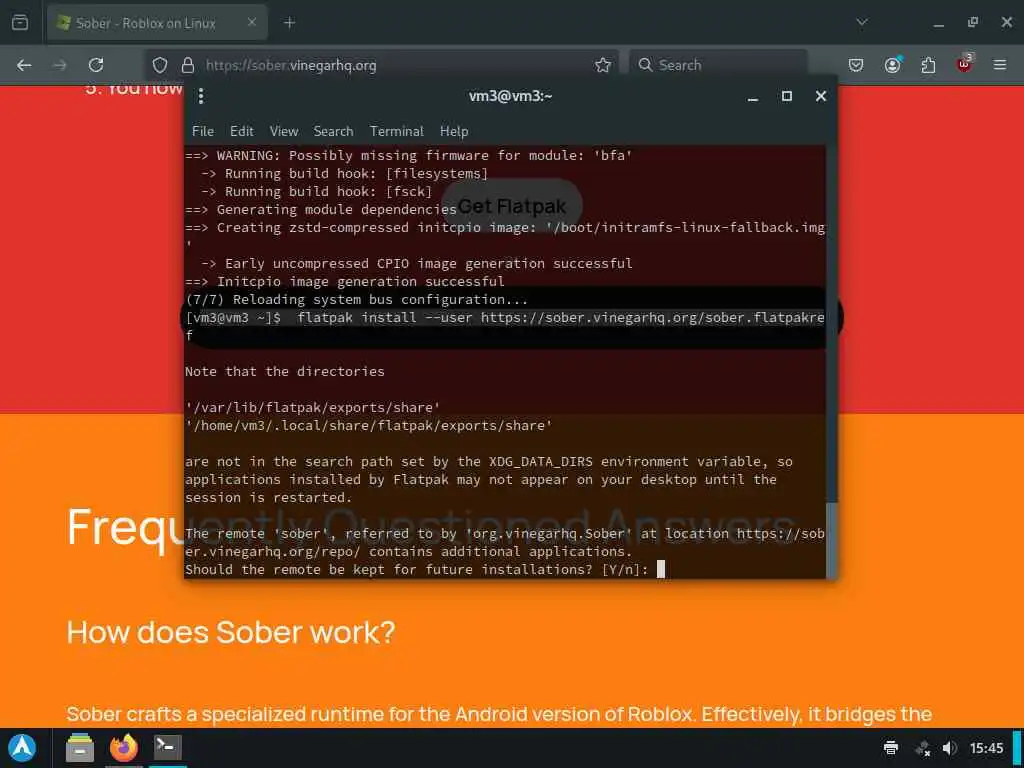Image resolution: width=1024 pixels, height=768 pixels.
Task: Click the terminal taskbar icon
Action: click(168, 747)
